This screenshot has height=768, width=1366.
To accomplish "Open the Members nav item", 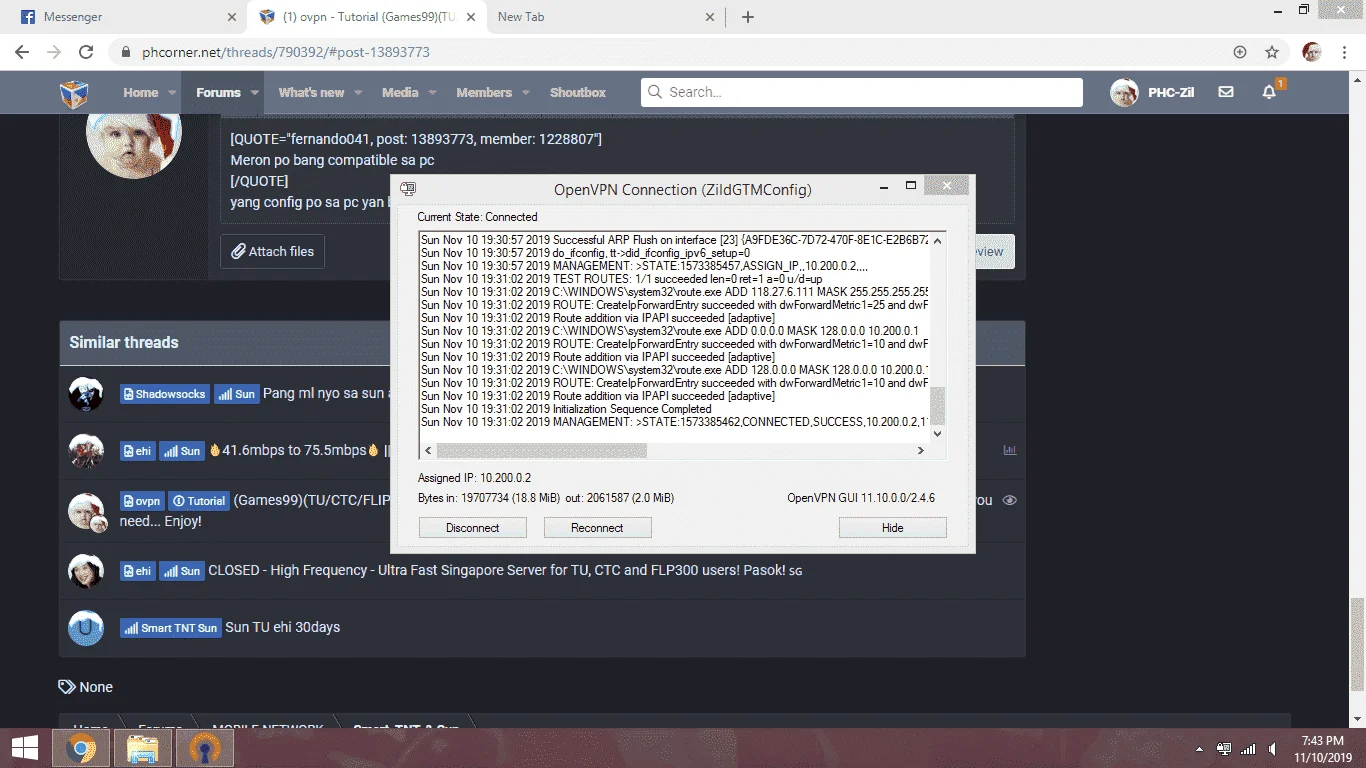I will (484, 93).
